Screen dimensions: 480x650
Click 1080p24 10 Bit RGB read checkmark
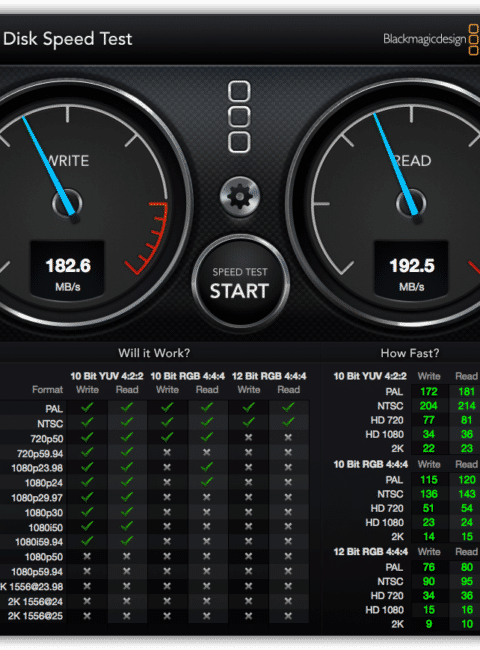(x=207, y=482)
